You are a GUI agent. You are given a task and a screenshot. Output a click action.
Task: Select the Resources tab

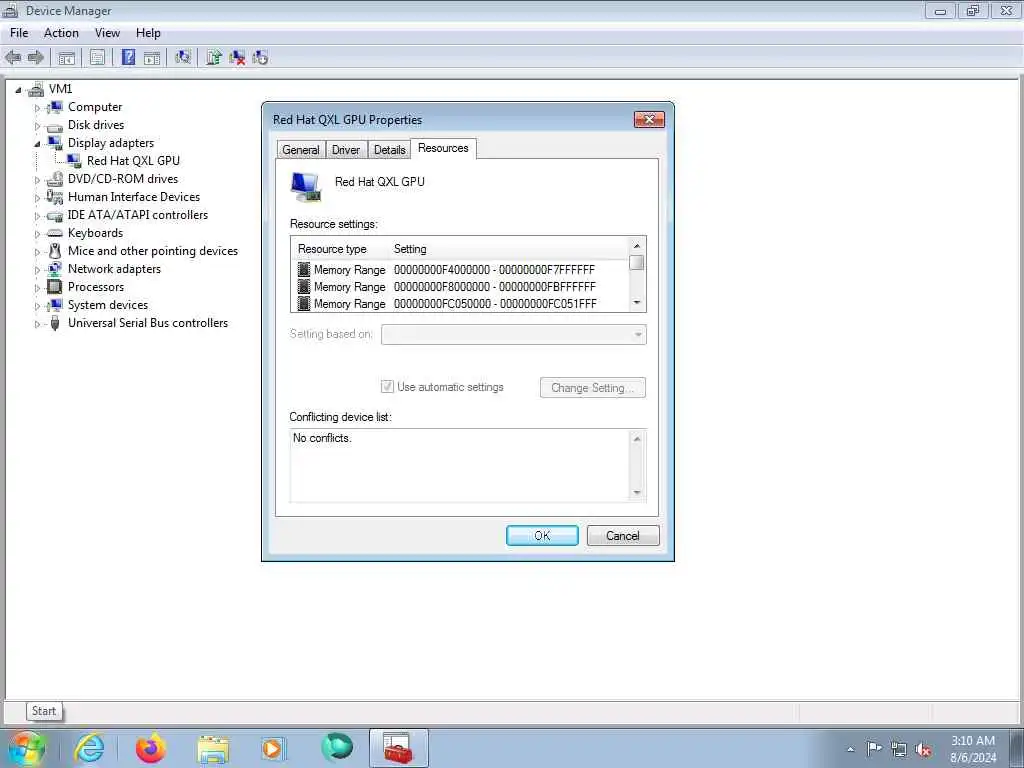[x=443, y=148]
